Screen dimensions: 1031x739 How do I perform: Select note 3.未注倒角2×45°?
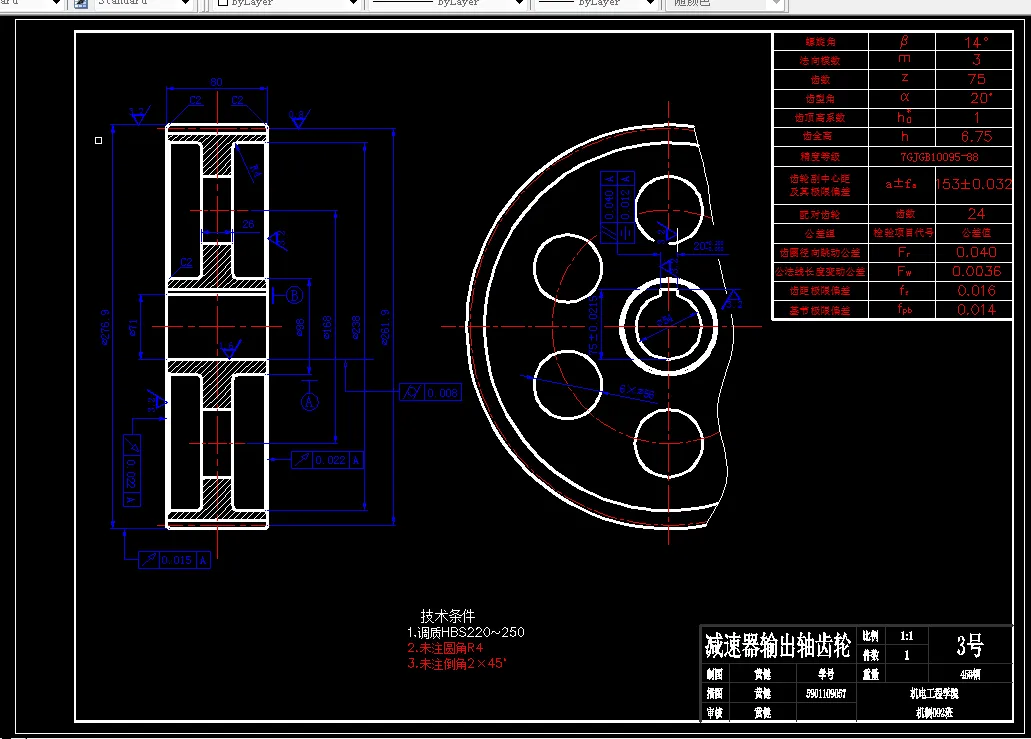tap(457, 664)
